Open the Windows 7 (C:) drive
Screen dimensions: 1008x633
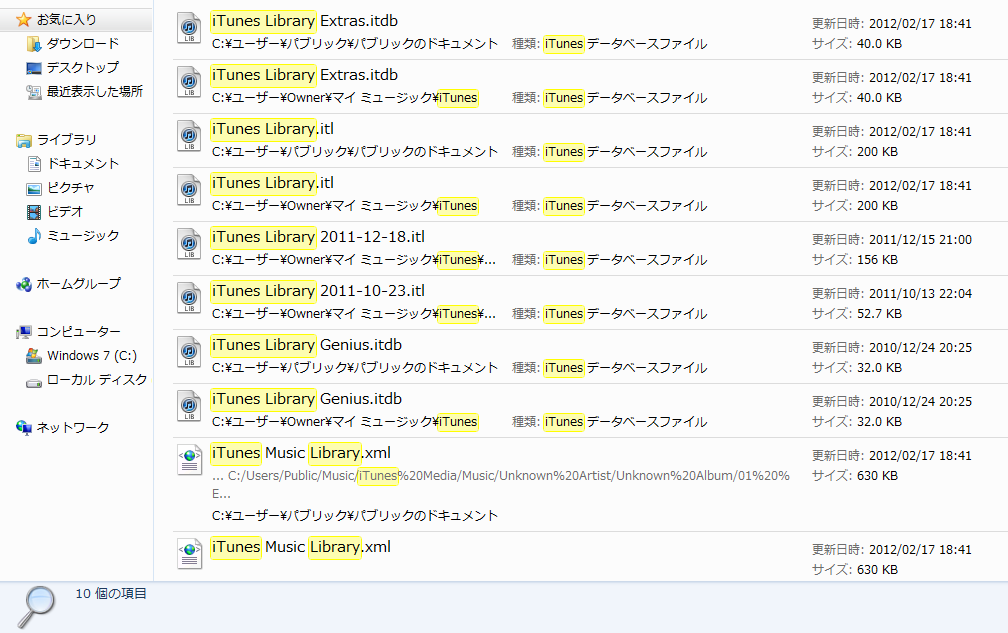(x=81, y=355)
